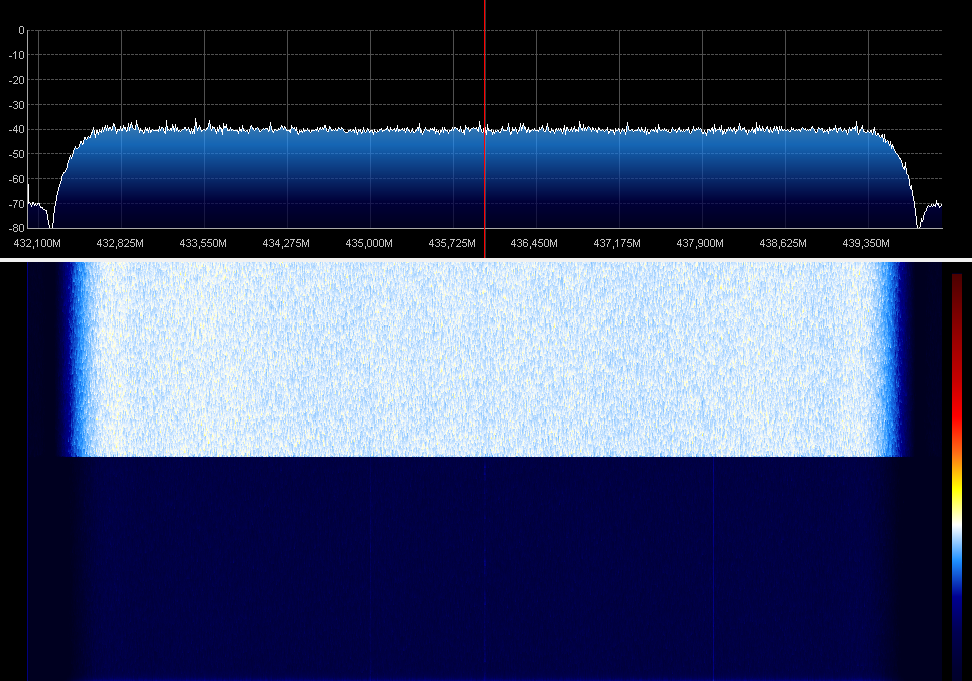
Task: Click the -80 dB scale label
Action: pyautogui.click(x=17, y=229)
